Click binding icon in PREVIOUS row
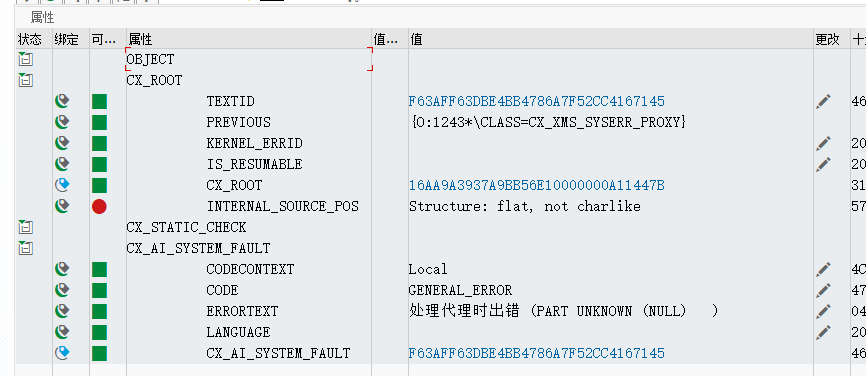Image resolution: width=866 pixels, height=376 pixels. tap(62, 122)
